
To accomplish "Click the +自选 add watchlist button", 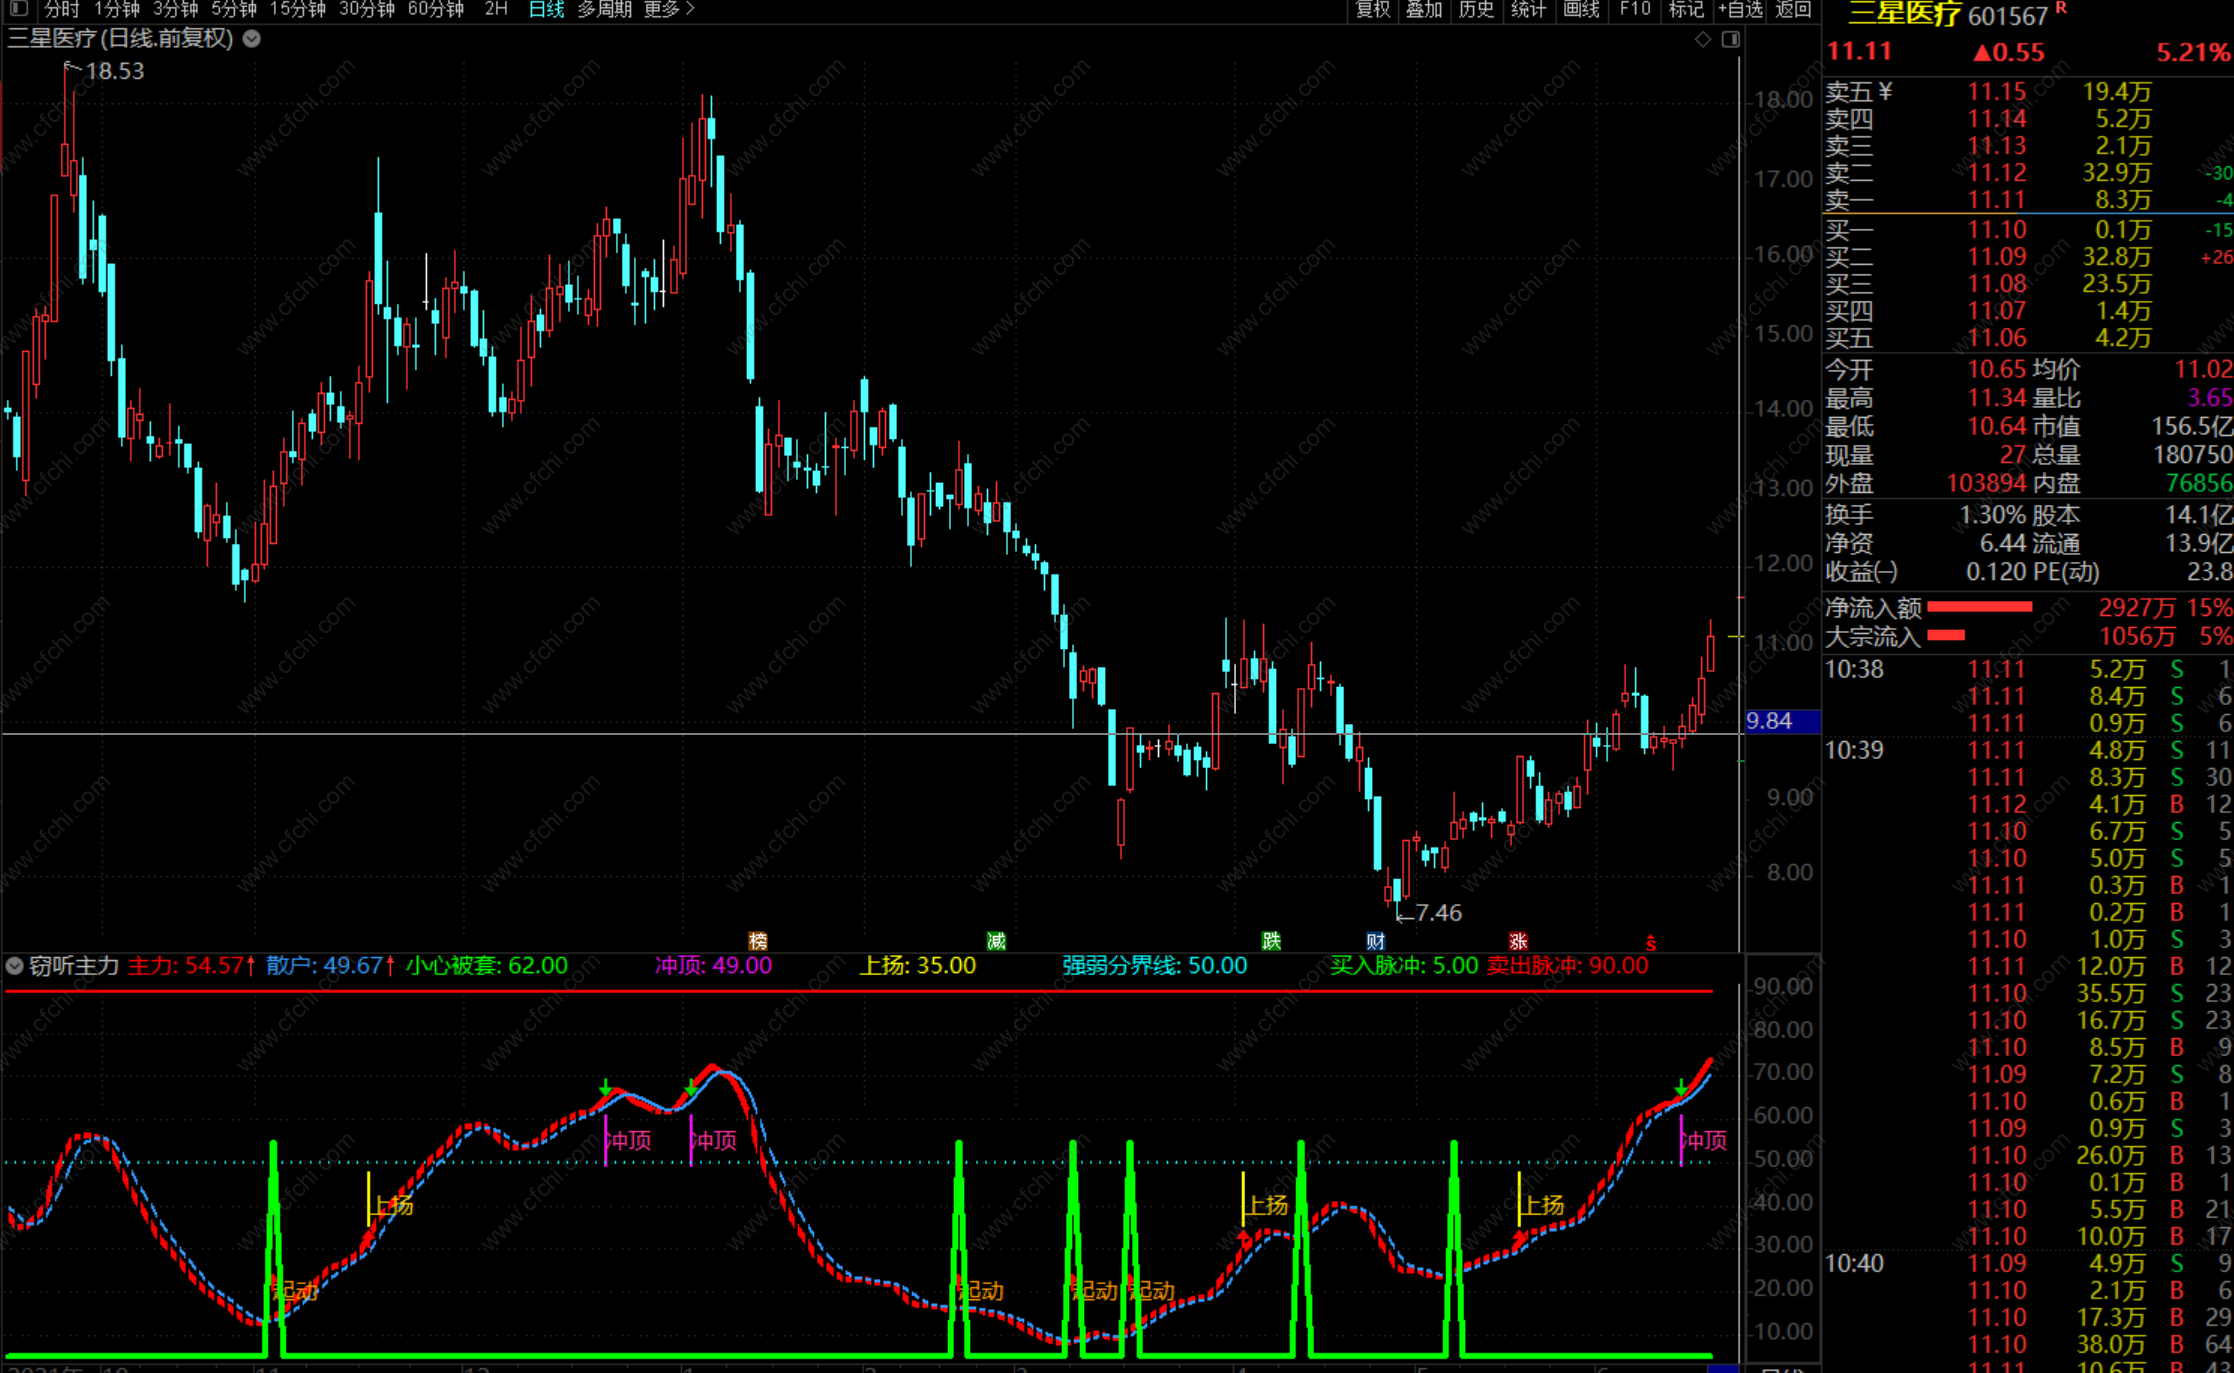I will pyautogui.click(x=1741, y=9).
